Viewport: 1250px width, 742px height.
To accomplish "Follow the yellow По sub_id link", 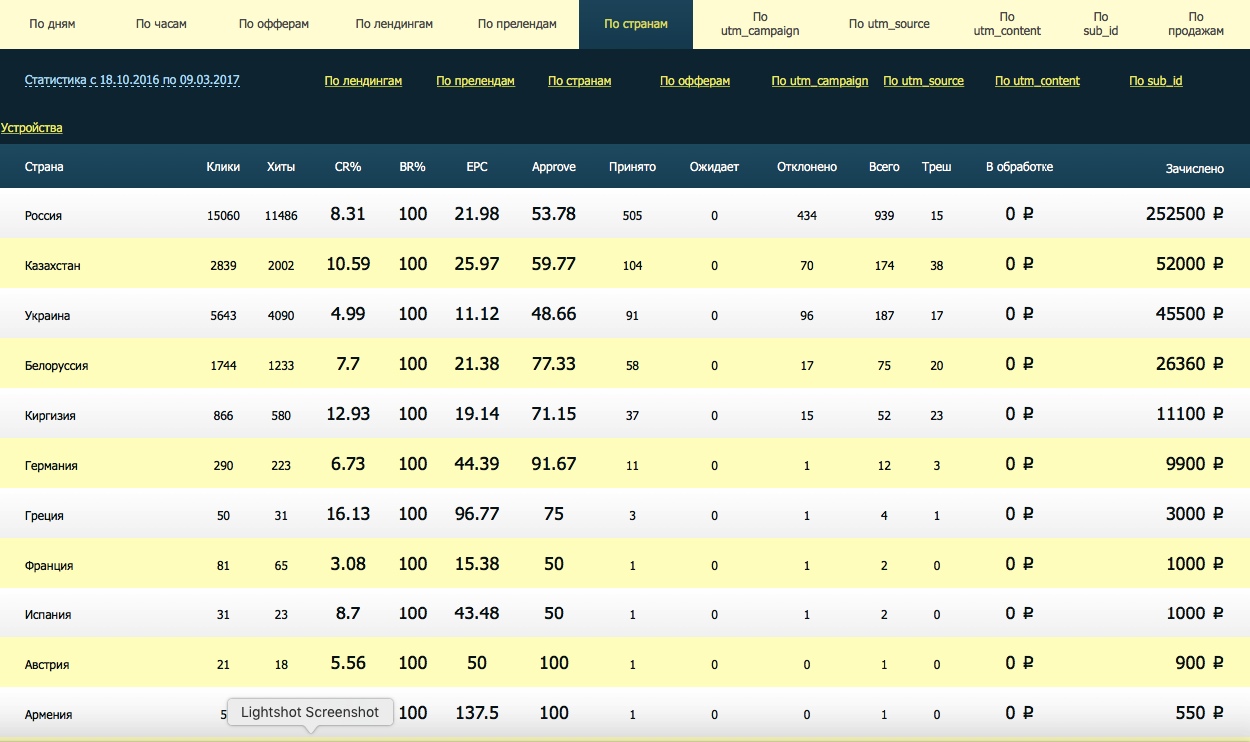I will pos(1156,81).
